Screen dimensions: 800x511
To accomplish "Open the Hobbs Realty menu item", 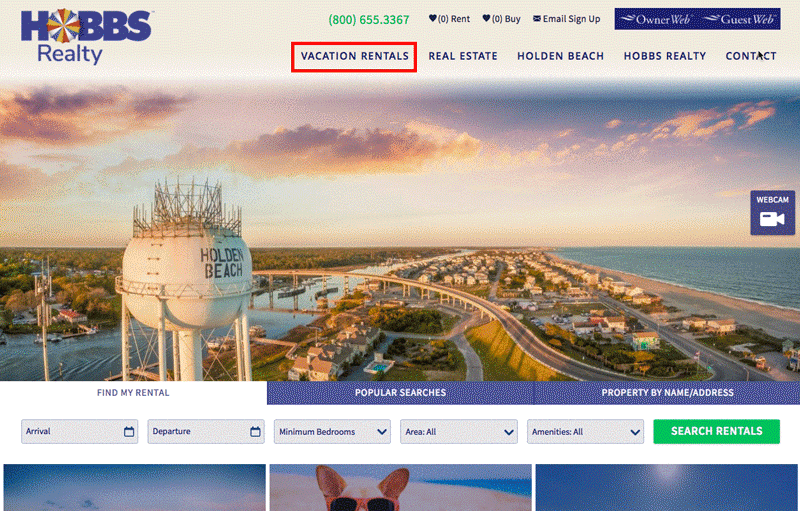I will click(665, 56).
